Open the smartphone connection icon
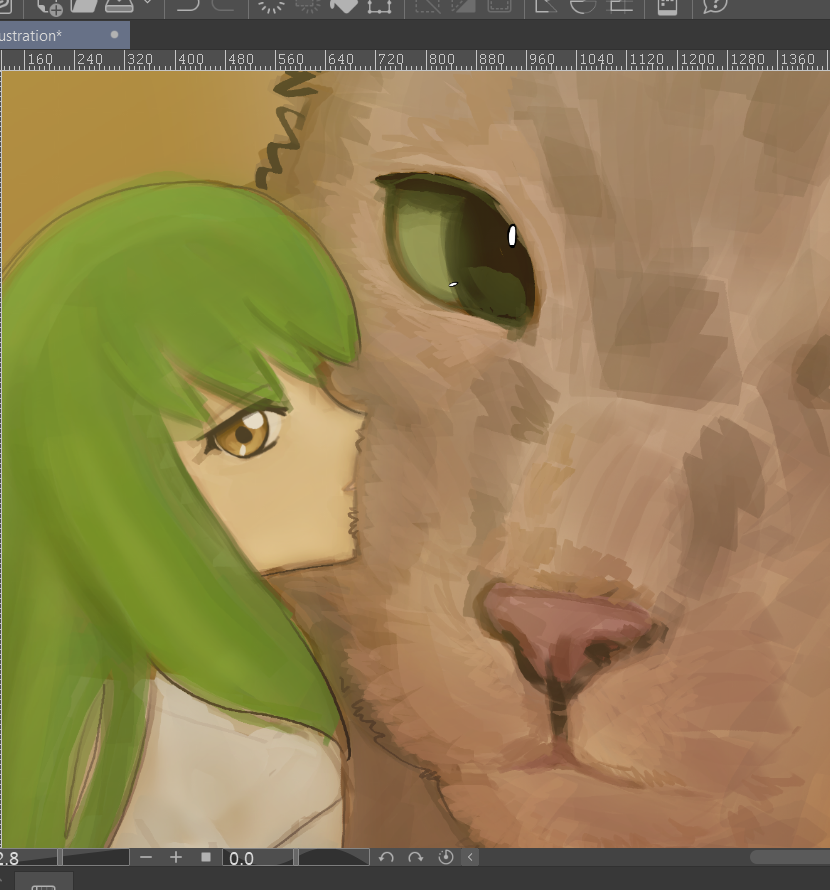Screen dimensions: 830x890 click(x=667, y=6)
